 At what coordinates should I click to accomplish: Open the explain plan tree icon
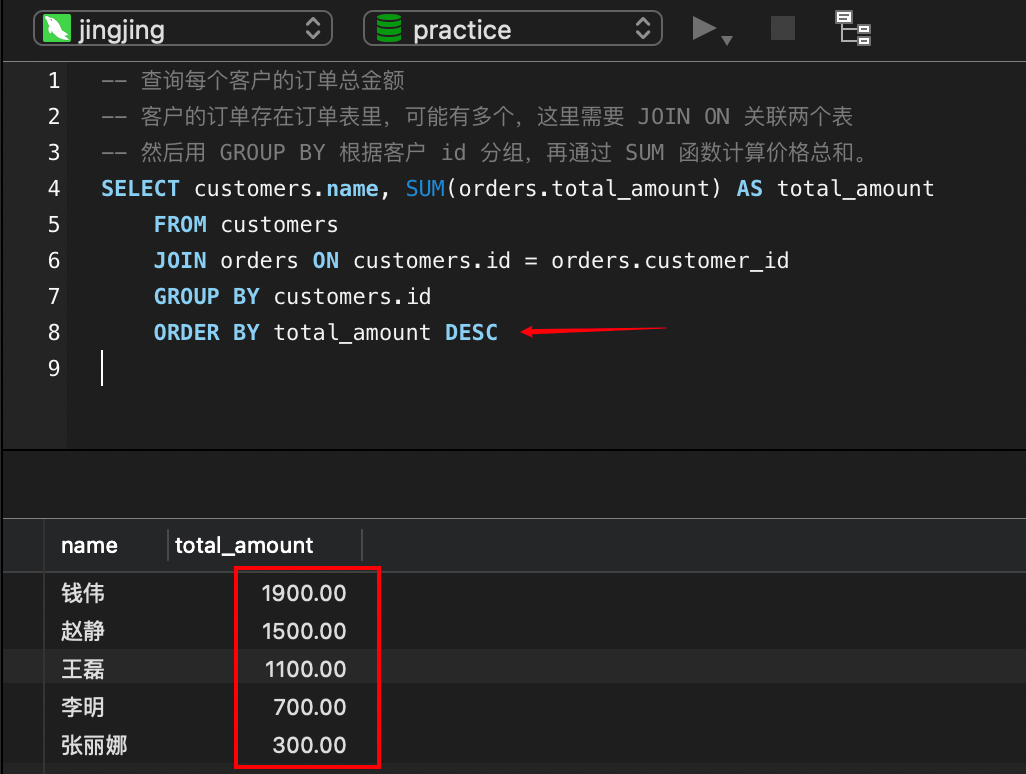(x=853, y=28)
